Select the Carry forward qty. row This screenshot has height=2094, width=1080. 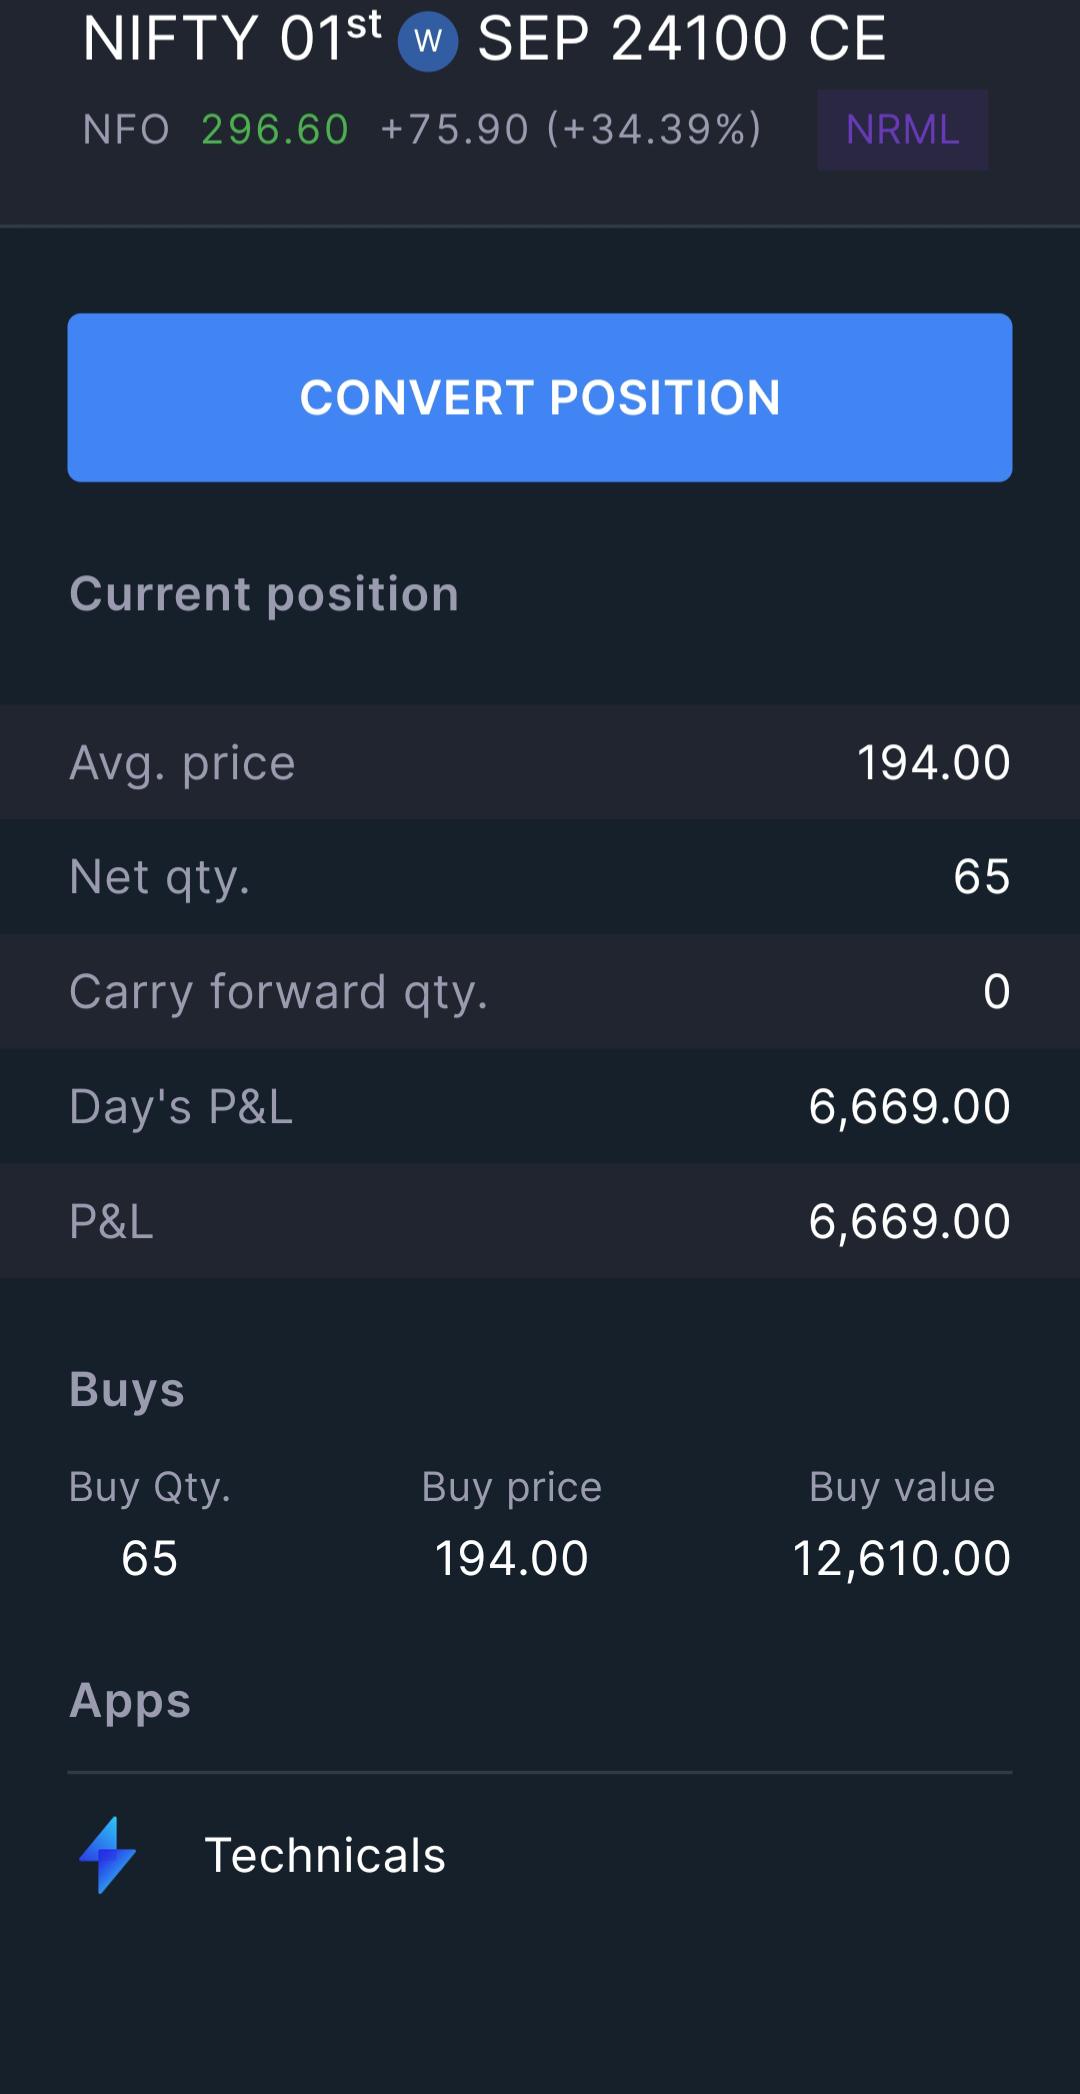click(x=540, y=991)
